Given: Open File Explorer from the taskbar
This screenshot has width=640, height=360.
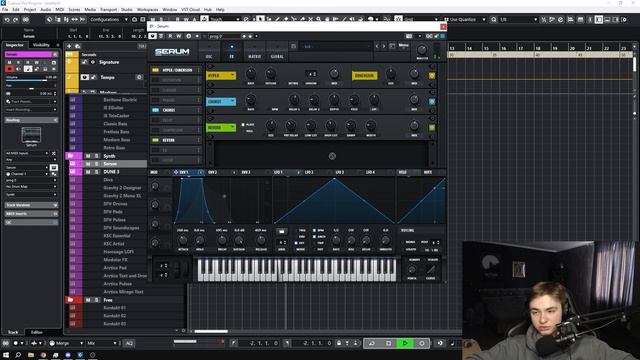Looking at the screenshot, I should click(x=31, y=355).
